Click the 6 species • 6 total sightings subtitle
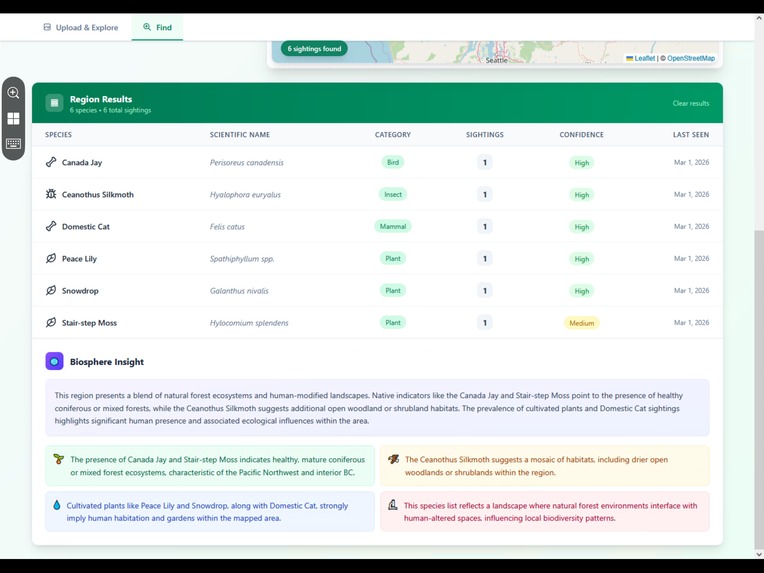The image size is (764, 573). click(x=110, y=111)
